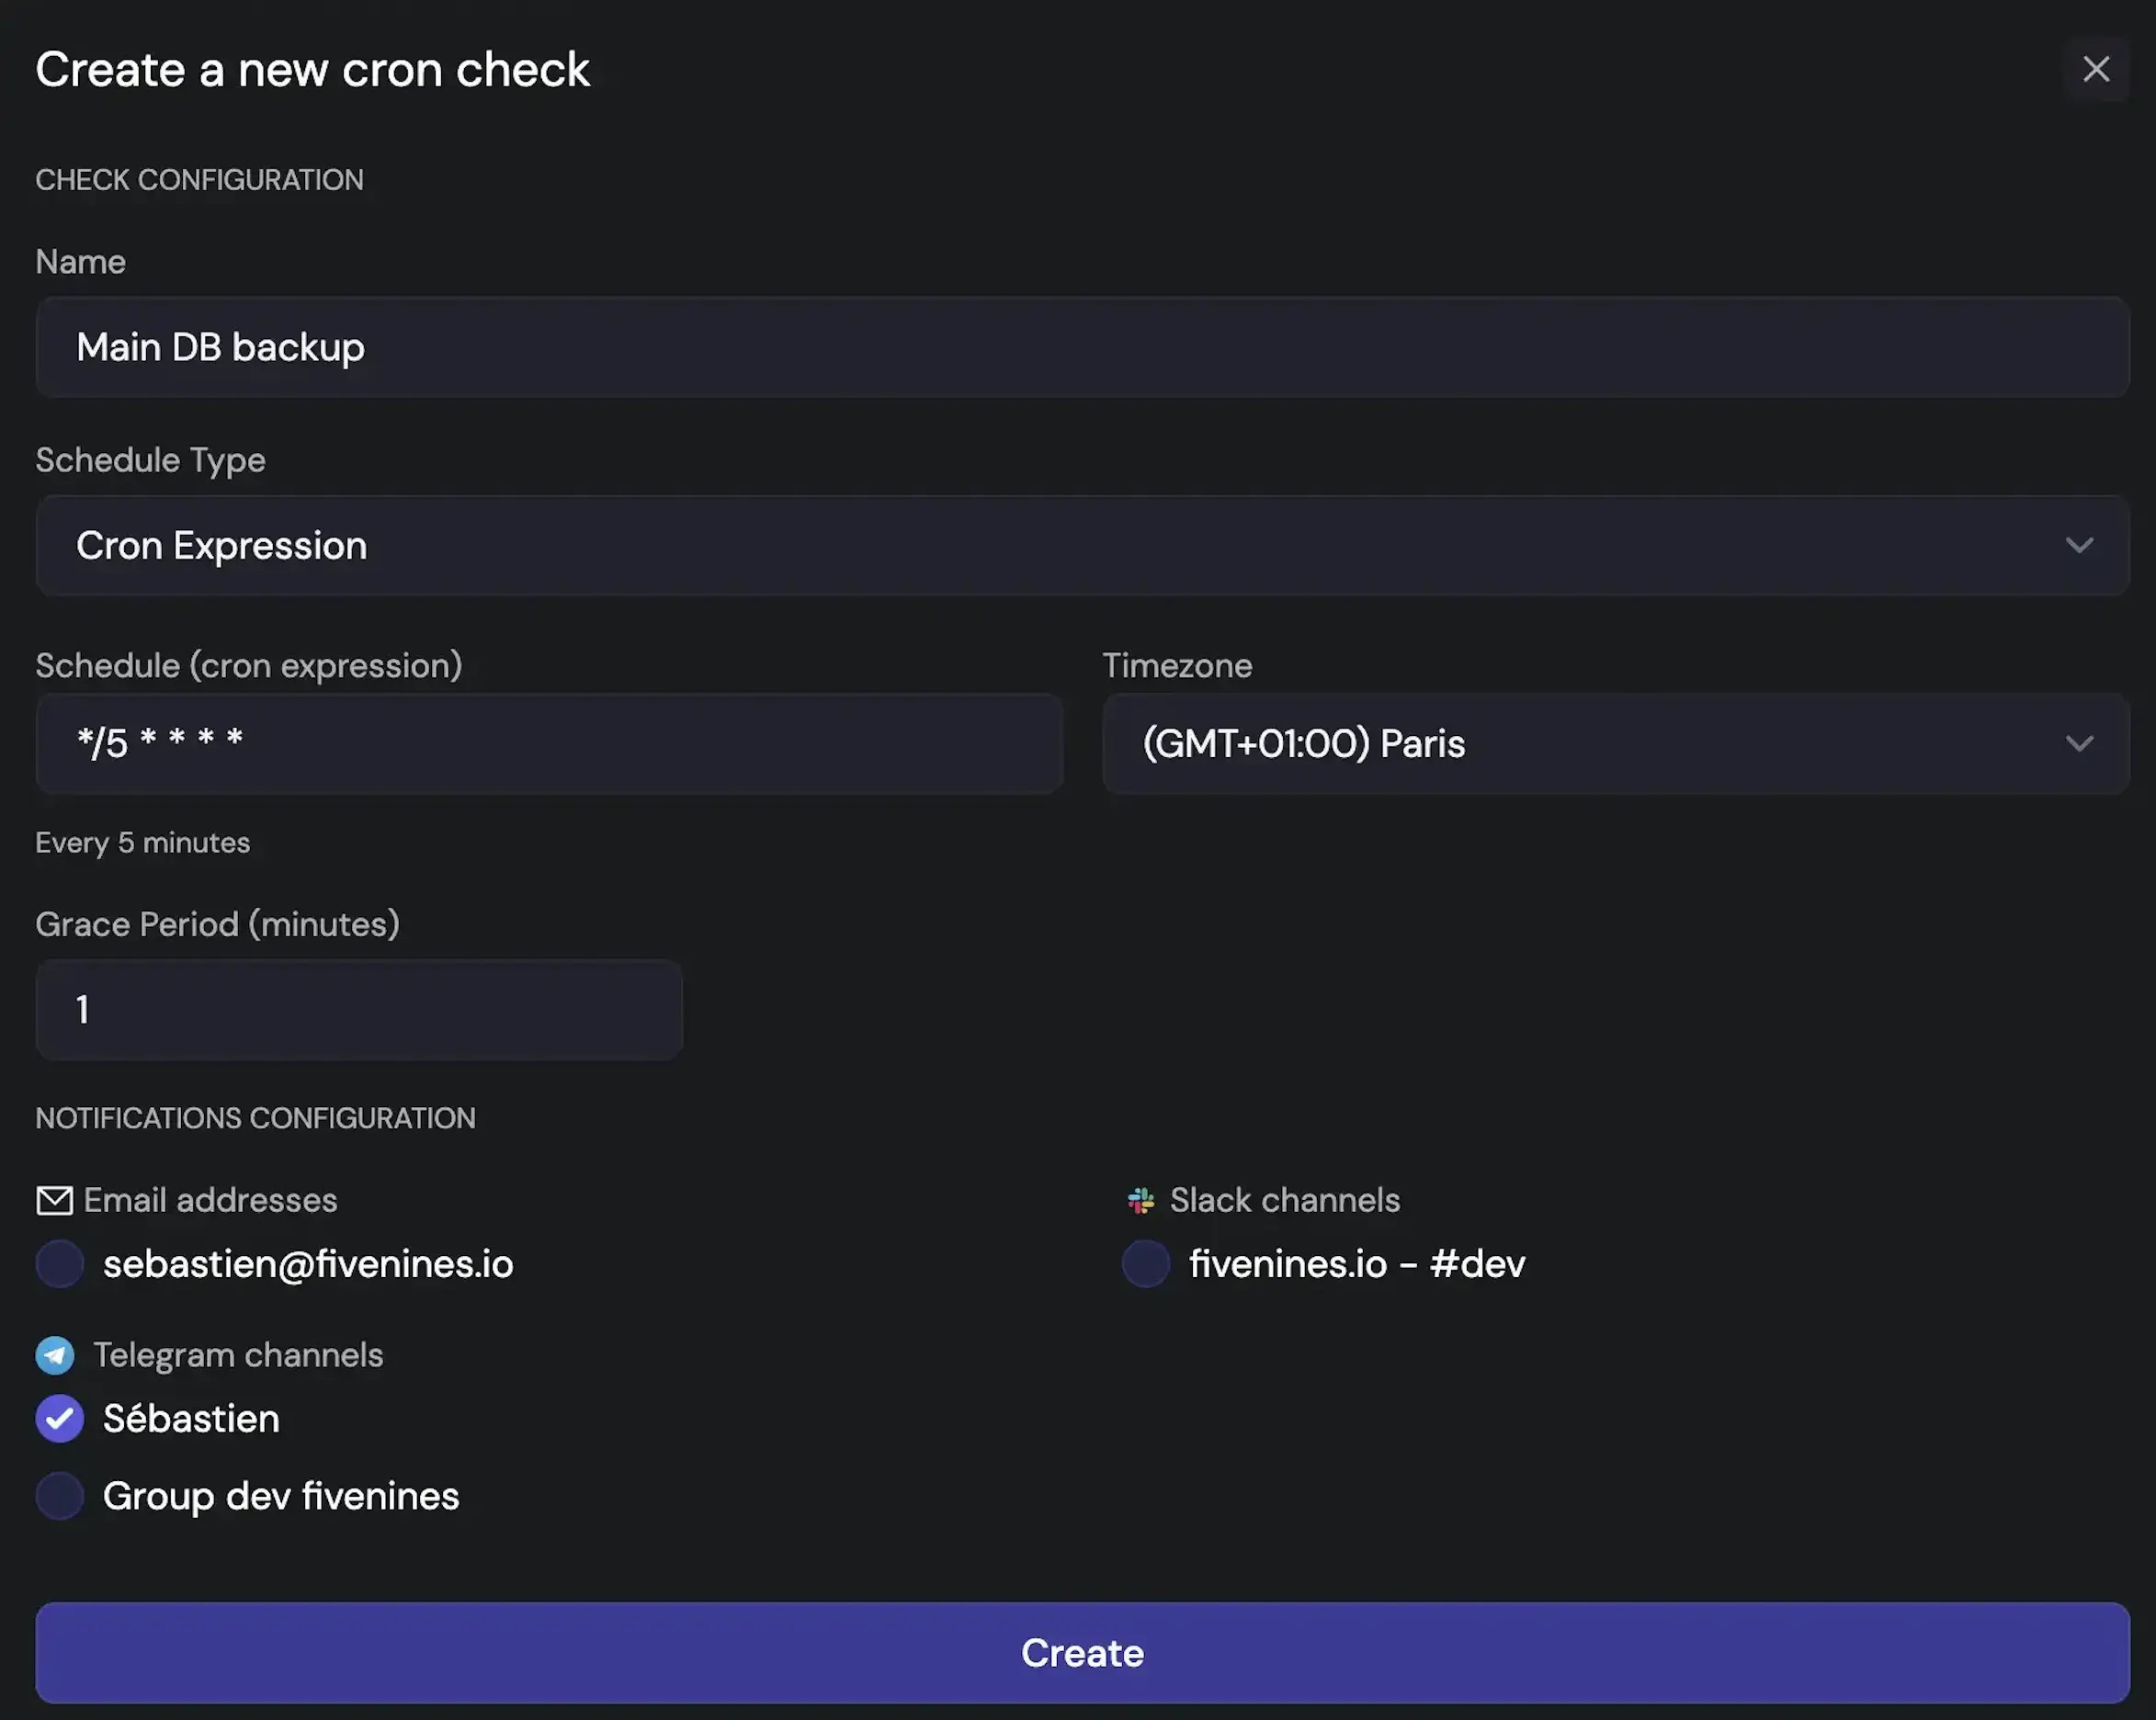Focus the Name input field

[x=1080, y=347]
